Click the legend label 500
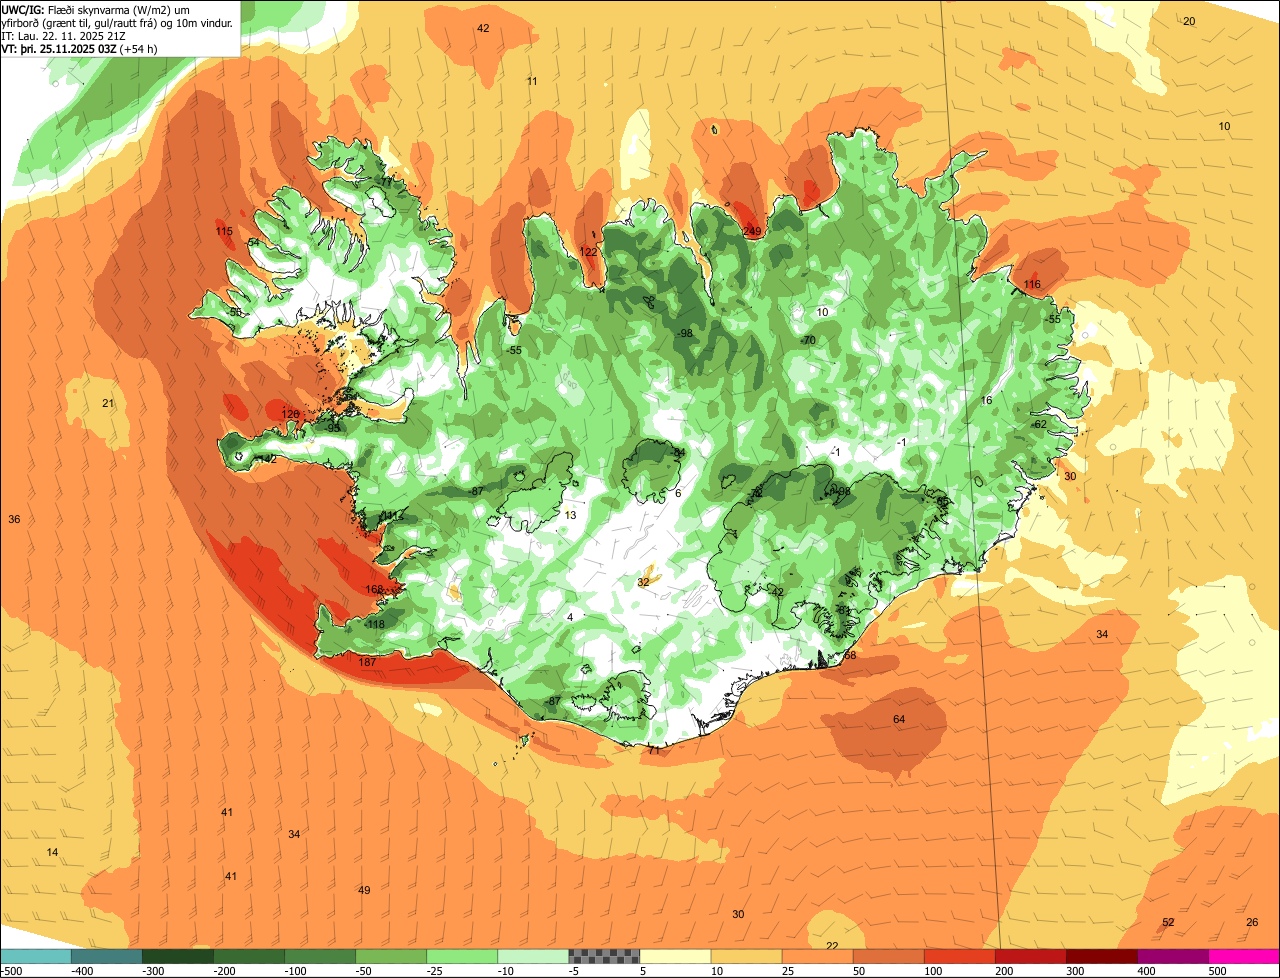The image size is (1280, 978). coord(1218,971)
